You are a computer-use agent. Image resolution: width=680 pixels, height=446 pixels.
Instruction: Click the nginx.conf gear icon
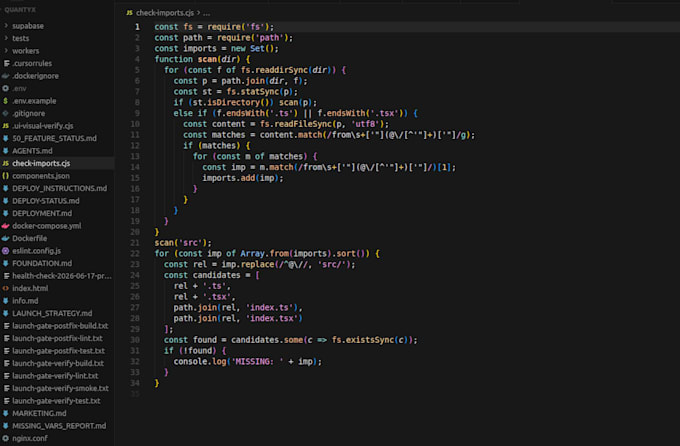pos(6,439)
